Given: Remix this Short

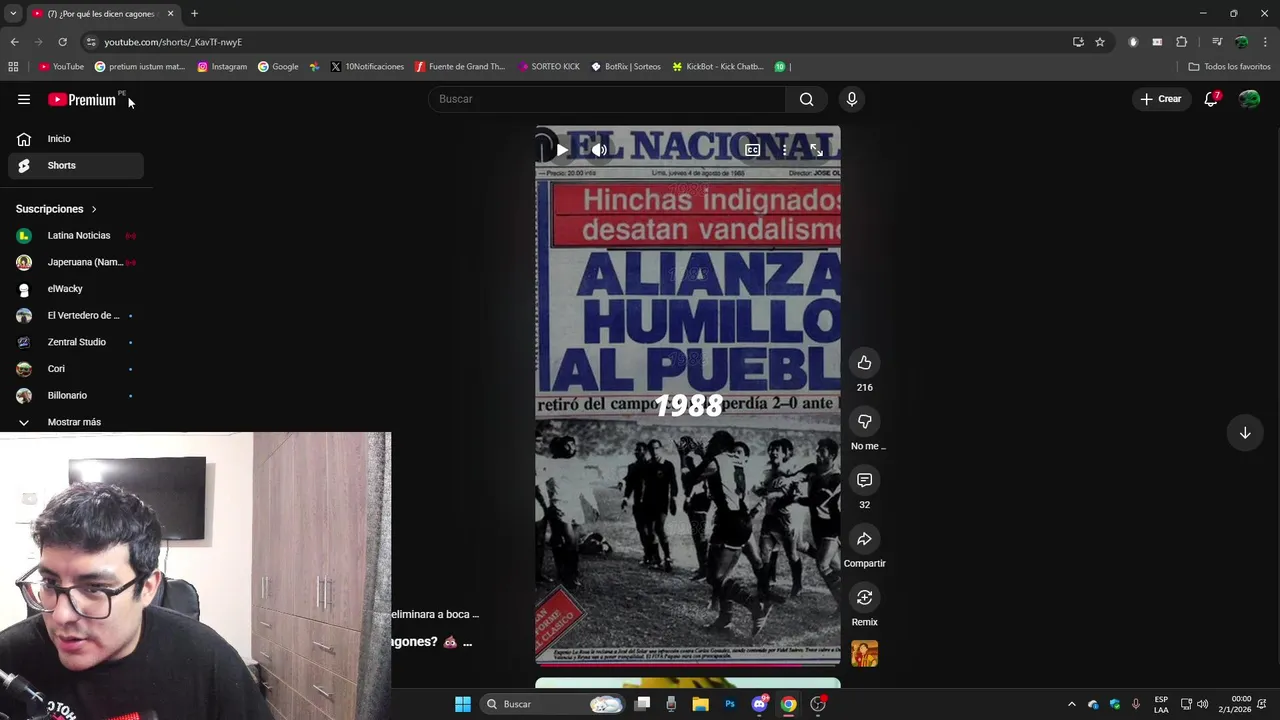Looking at the screenshot, I should [x=864, y=597].
